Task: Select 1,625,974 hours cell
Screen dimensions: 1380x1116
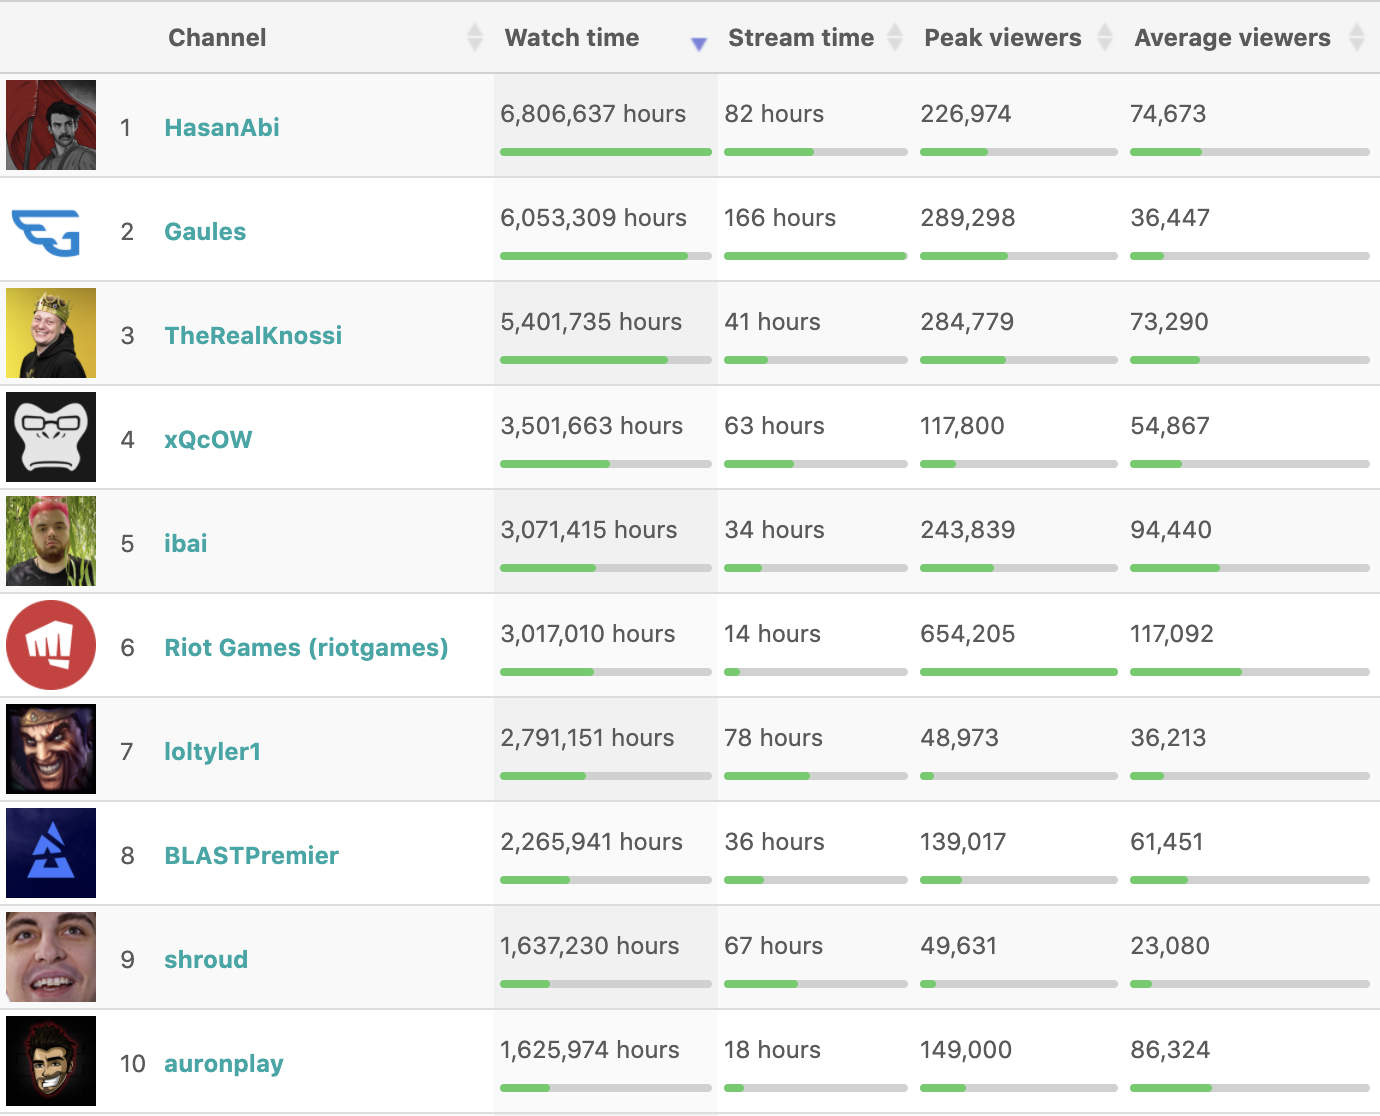Action: coord(590,1050)
